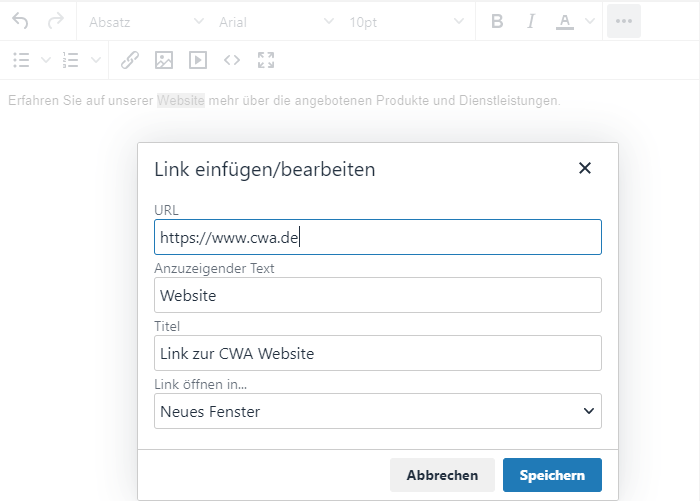Click the insert link chain icon

tap(129, 60)
